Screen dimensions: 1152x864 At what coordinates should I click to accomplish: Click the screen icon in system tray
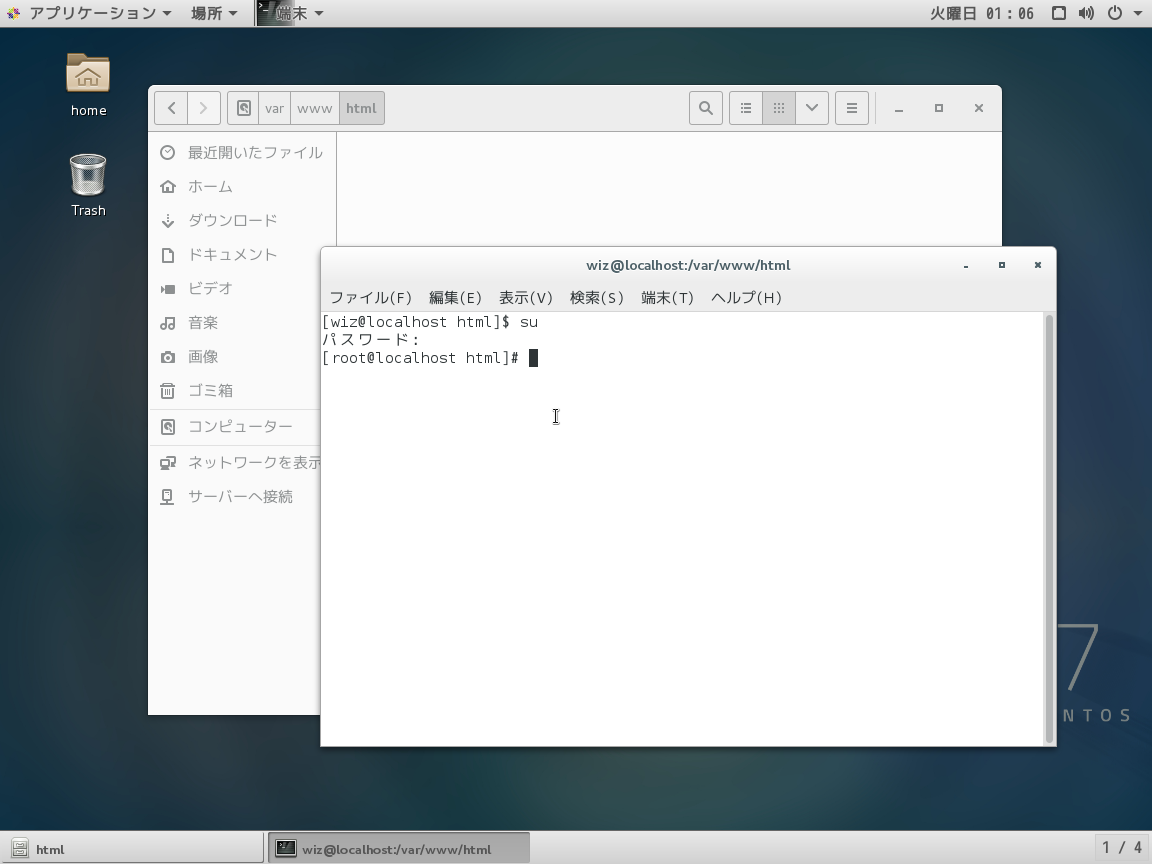[x=1059, y=13]
